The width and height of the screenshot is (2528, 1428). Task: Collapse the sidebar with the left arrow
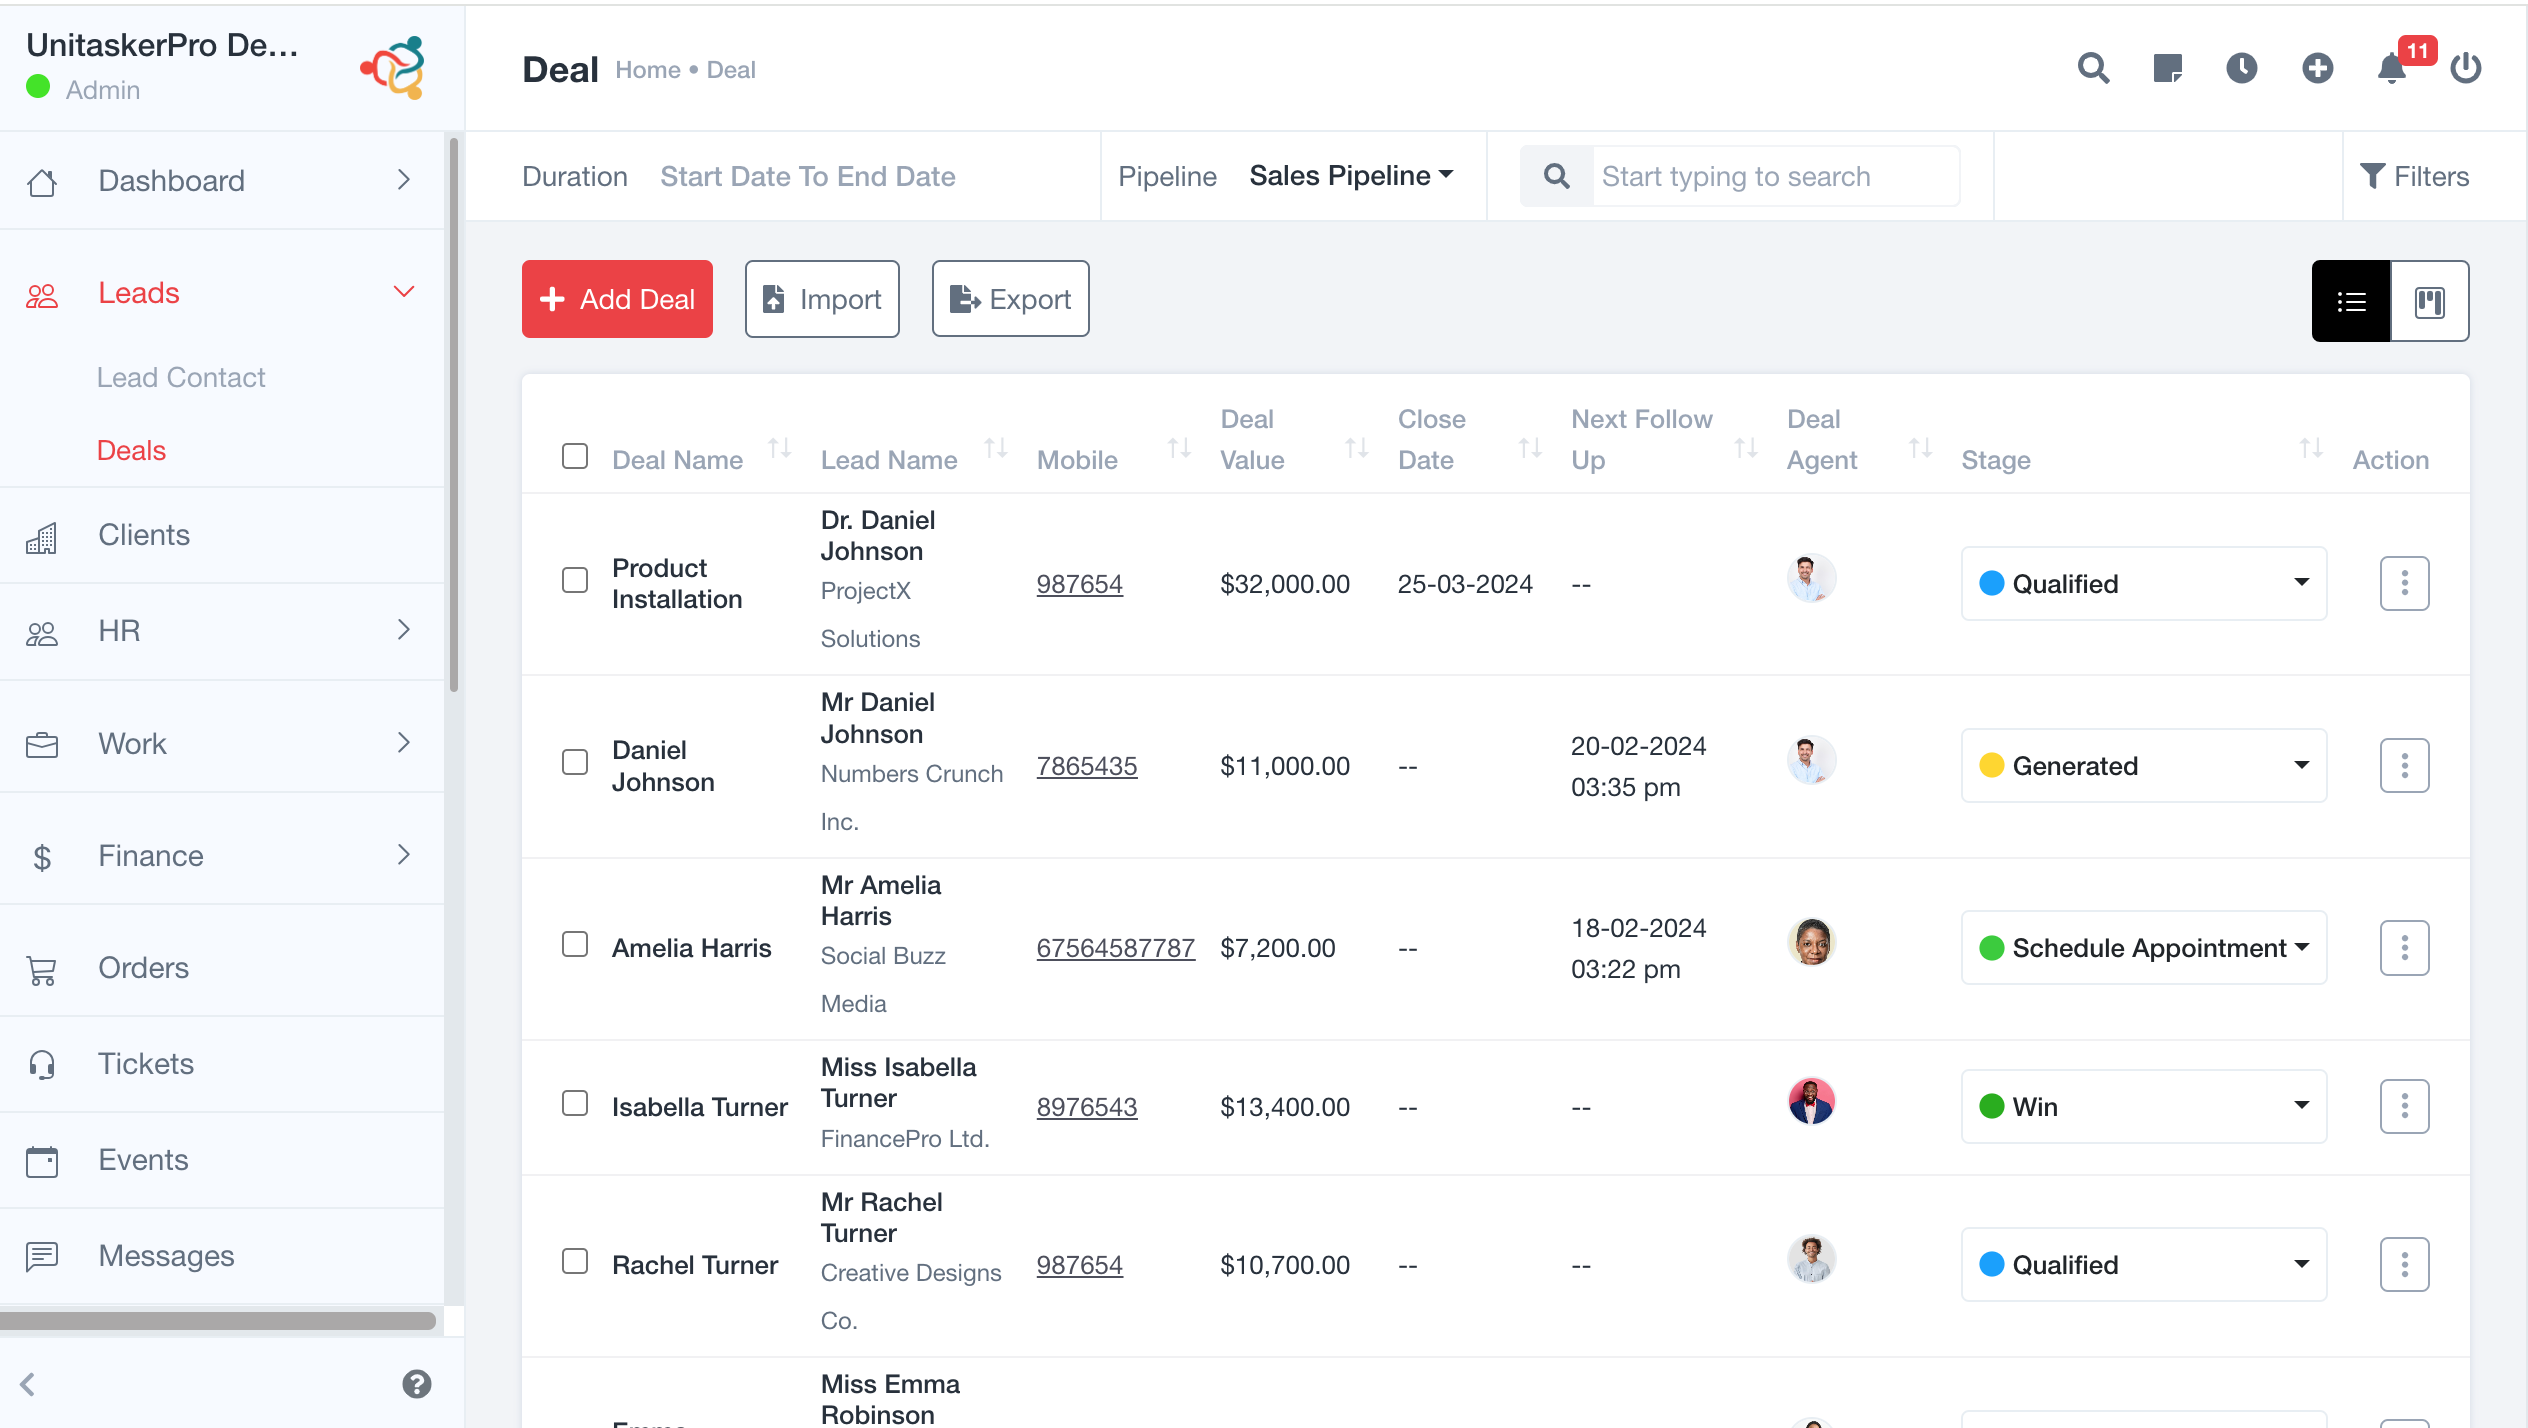click(x=28, y=1384)
